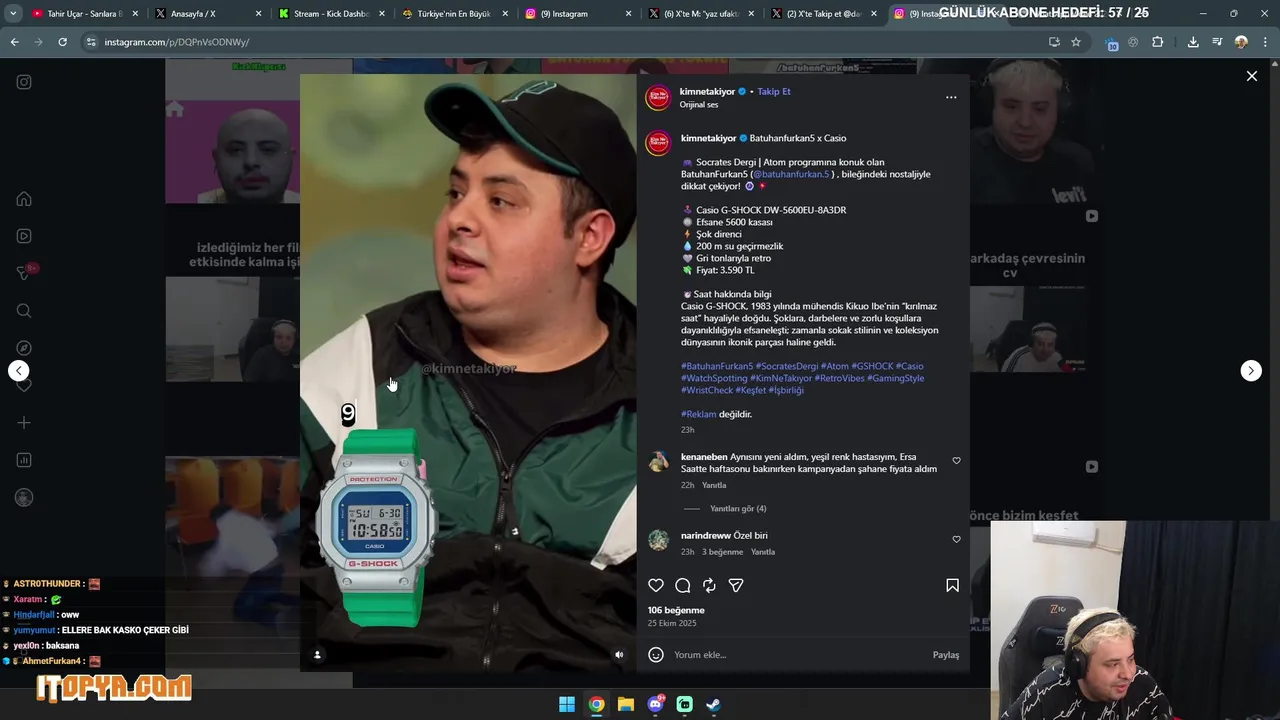Reload the page
Viewport: 1280px width, 720px height.
pos(62,42)
